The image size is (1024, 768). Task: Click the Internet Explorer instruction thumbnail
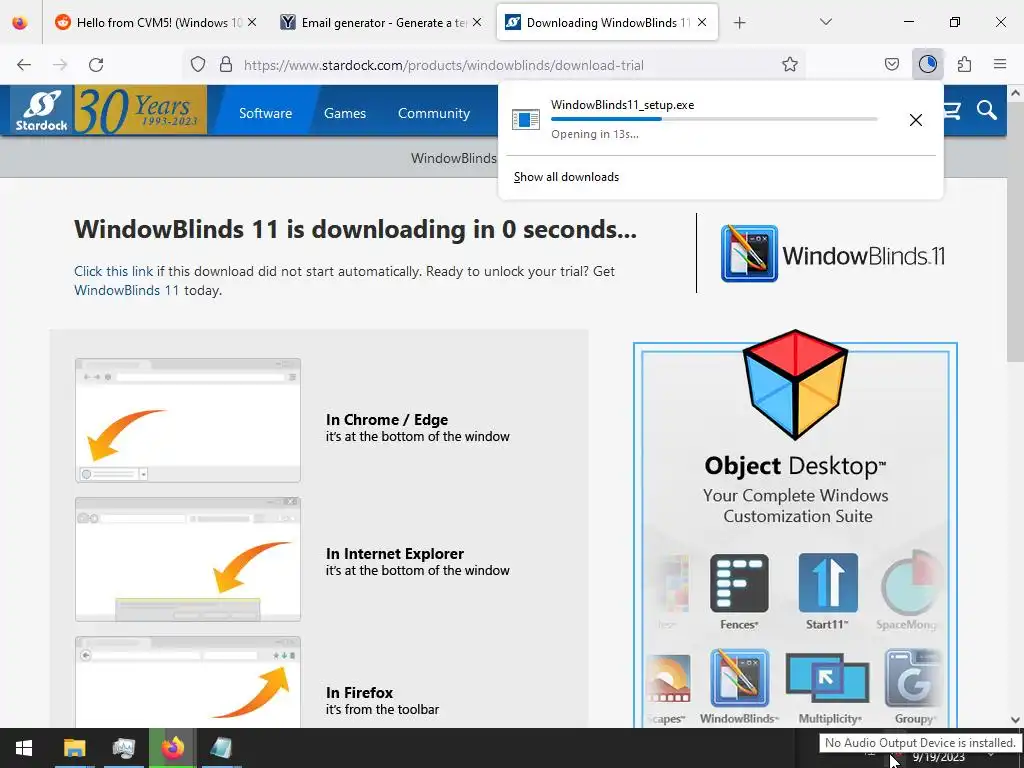tap(188, 559)
